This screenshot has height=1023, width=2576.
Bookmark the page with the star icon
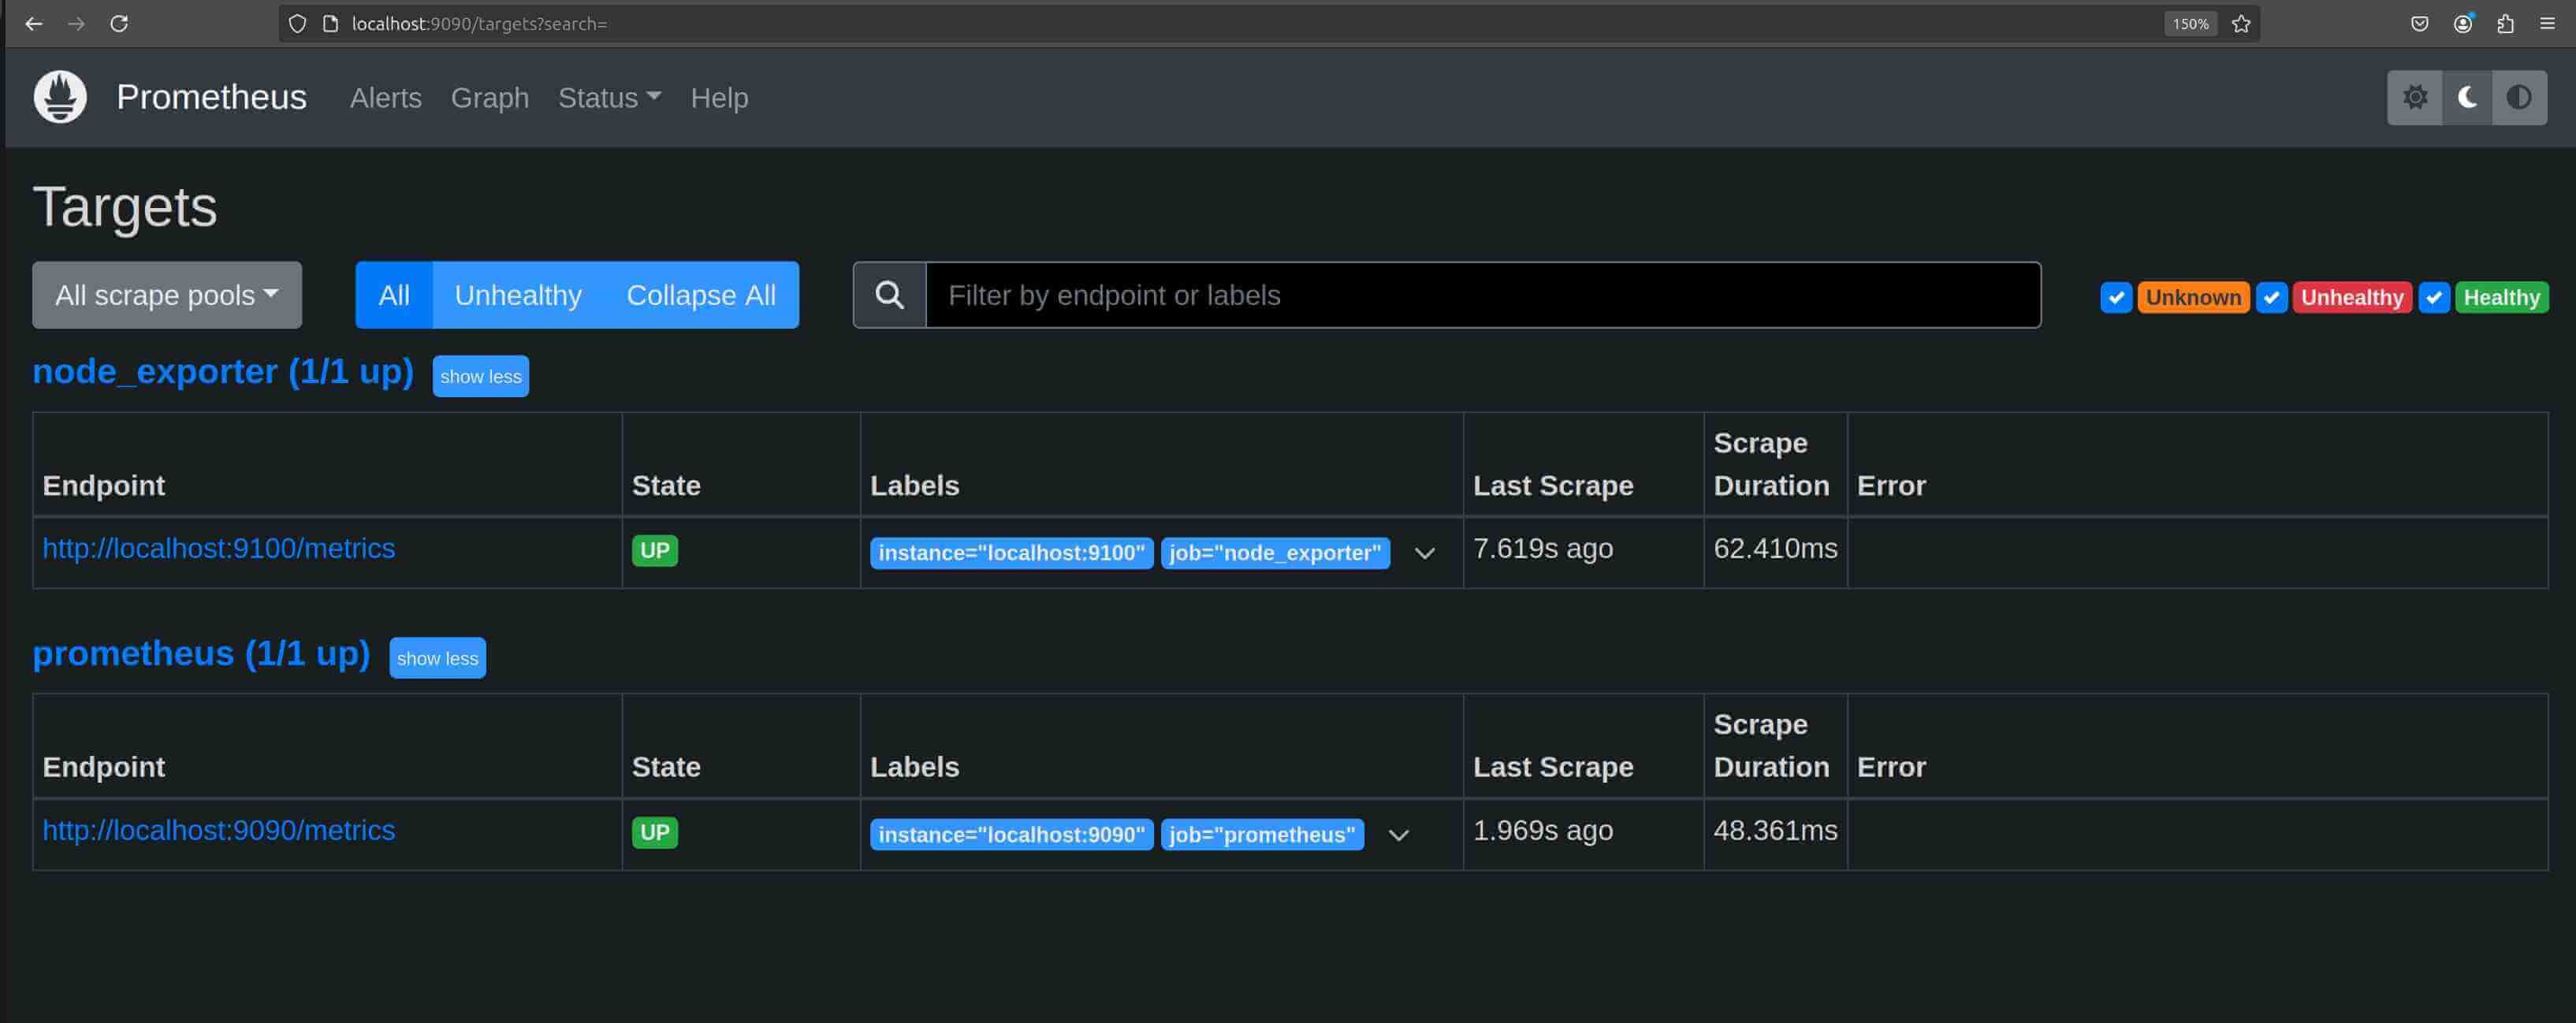coord(2240,23)
